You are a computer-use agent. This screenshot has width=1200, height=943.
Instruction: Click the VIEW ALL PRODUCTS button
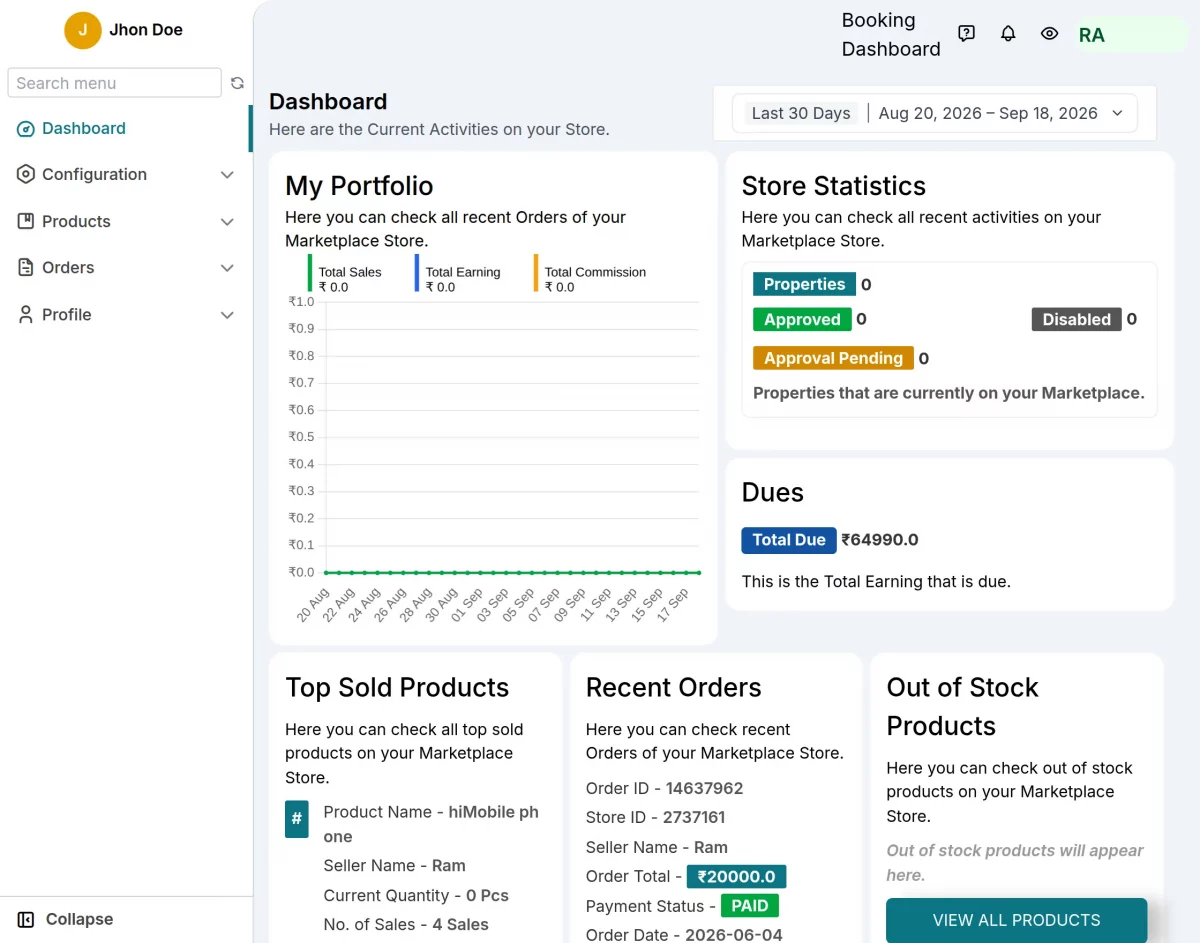click(1016, 920)
